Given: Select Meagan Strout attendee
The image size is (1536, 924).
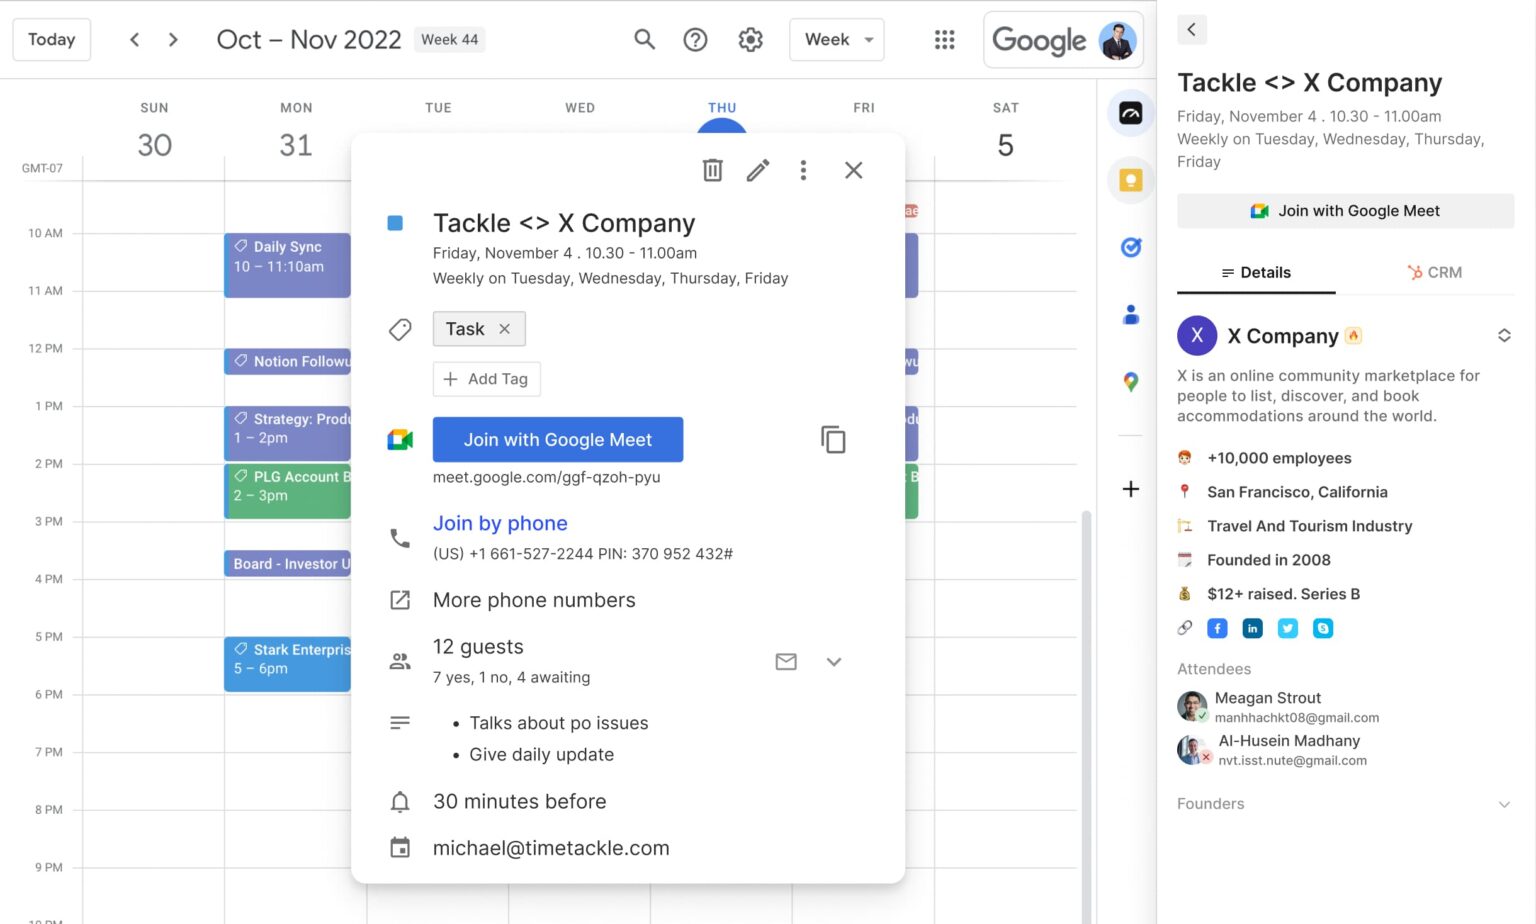Looking at the screenshot, I should pos(1279,707).
